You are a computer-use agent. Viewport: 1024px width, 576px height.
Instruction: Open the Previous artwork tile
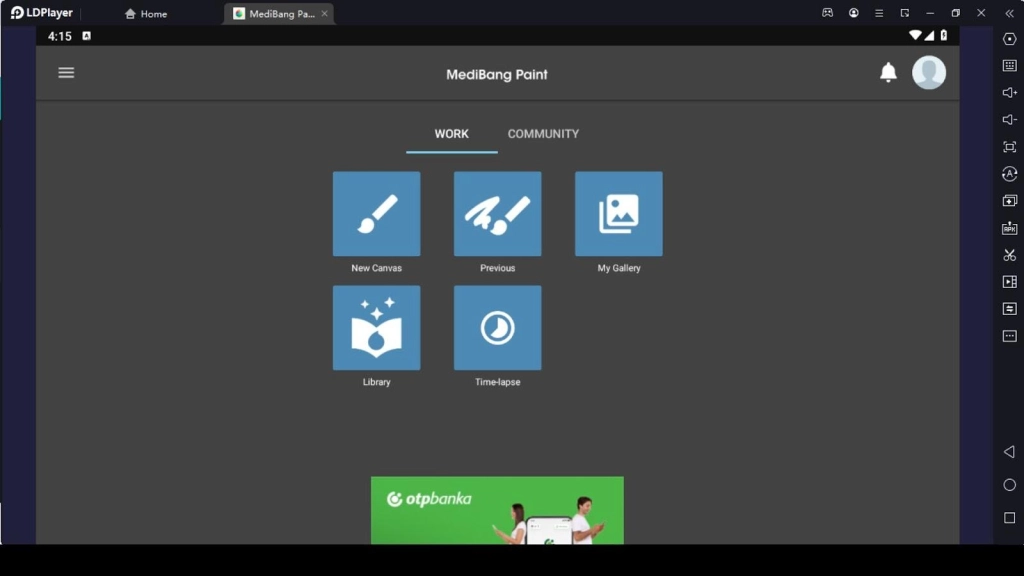[498, 214]
